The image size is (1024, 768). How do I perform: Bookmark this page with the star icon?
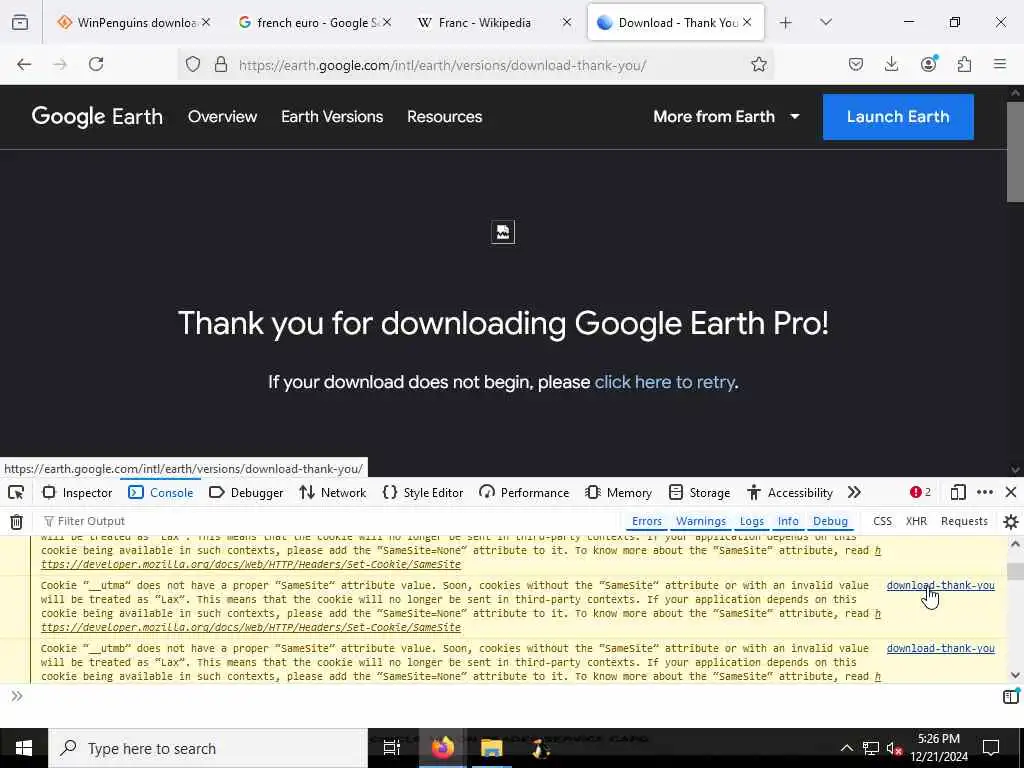[758, 64]
